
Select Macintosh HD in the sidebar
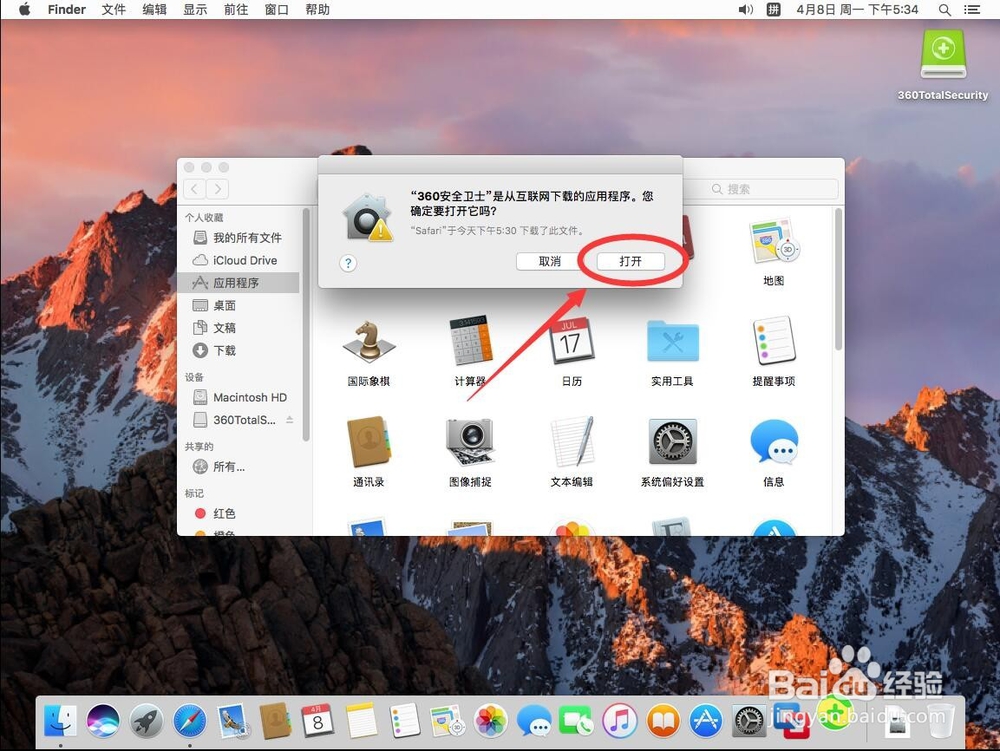[x=239, y=397]
